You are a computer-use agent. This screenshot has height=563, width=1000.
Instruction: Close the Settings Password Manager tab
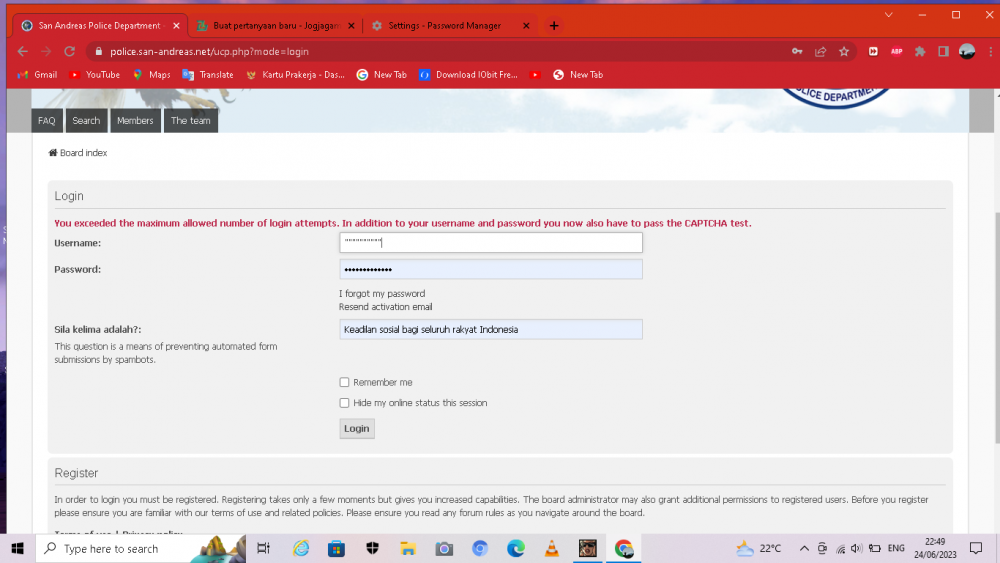526,26
